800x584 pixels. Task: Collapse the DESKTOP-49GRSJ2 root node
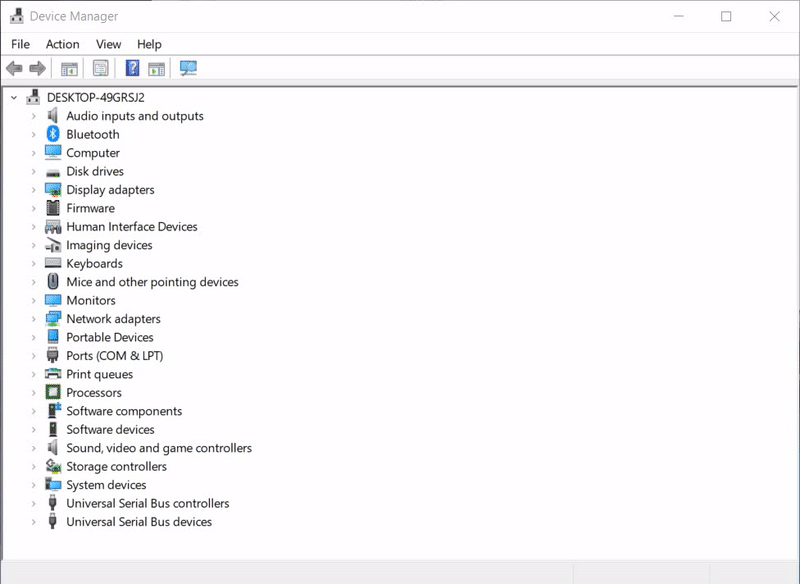point(14,97)
